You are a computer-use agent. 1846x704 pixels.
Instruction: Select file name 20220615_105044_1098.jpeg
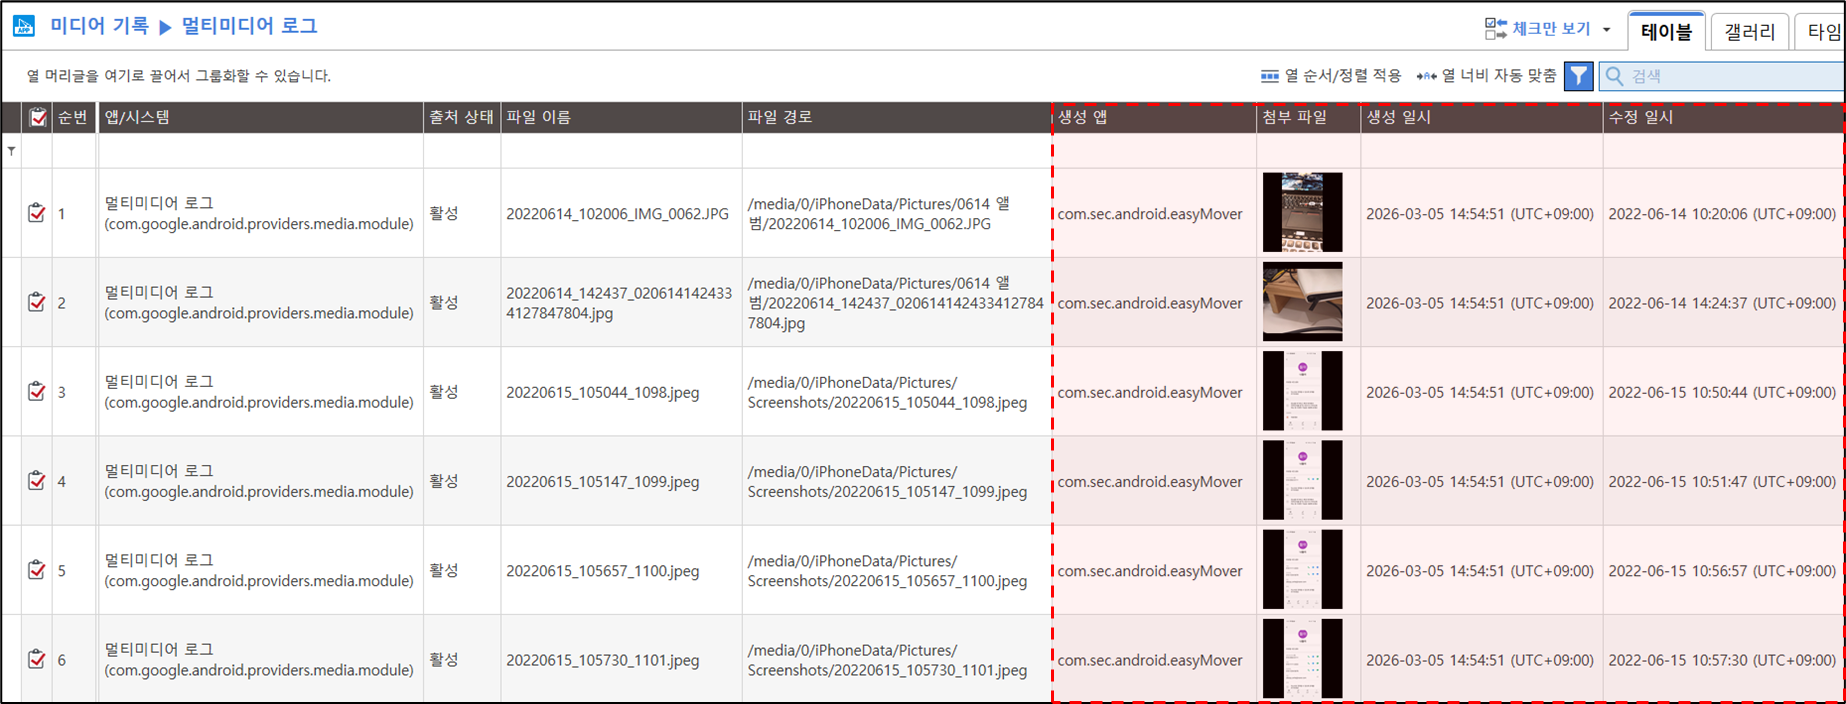(602, 392)
